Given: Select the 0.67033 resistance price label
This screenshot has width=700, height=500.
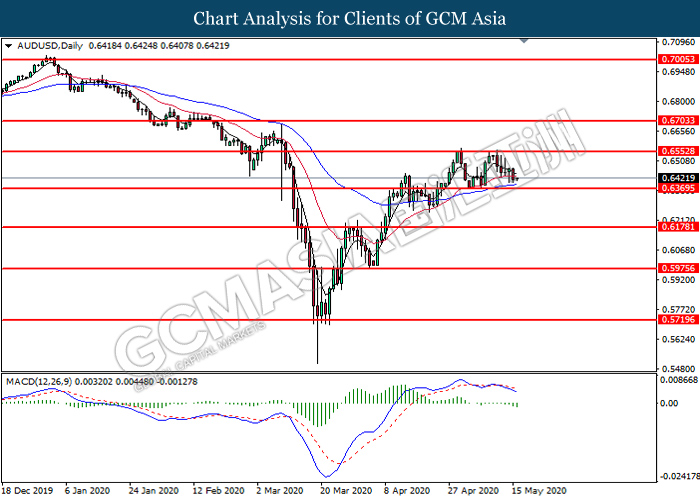Looking at the screenshot, I should [678, 120].
